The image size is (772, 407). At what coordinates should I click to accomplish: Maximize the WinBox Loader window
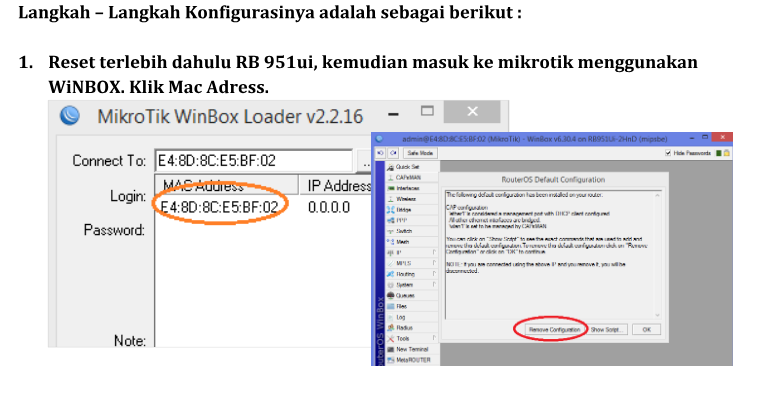427,111
